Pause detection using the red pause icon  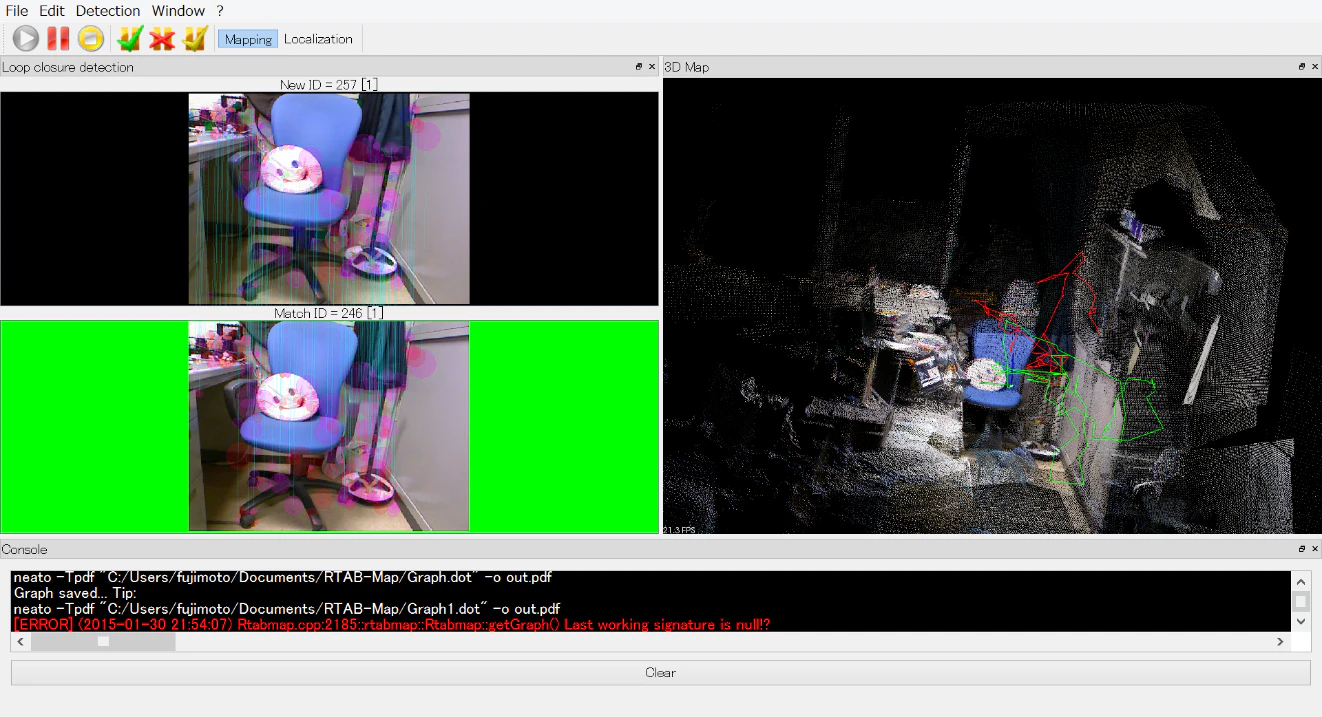tap(58, 39)
